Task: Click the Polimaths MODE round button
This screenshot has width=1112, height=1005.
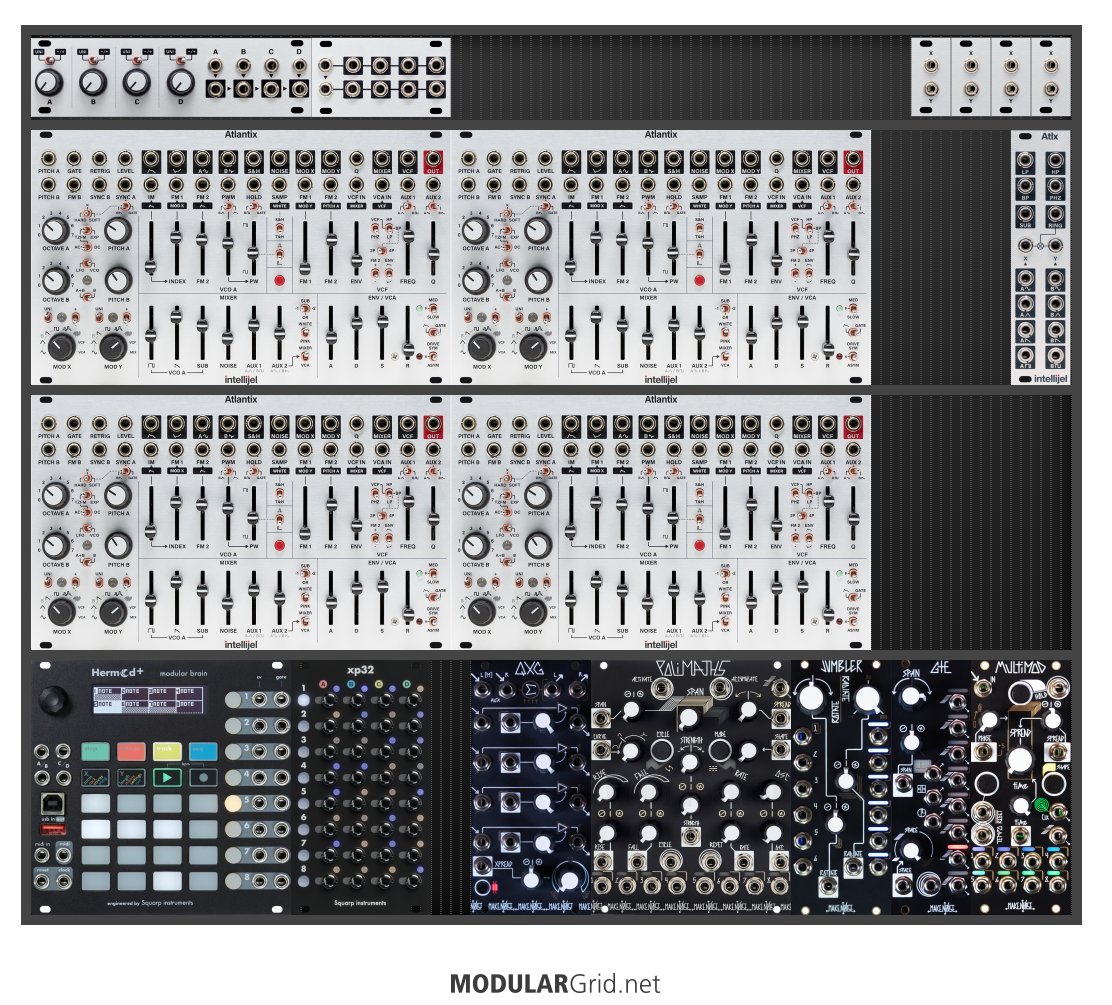Action: tap(718, 750)
